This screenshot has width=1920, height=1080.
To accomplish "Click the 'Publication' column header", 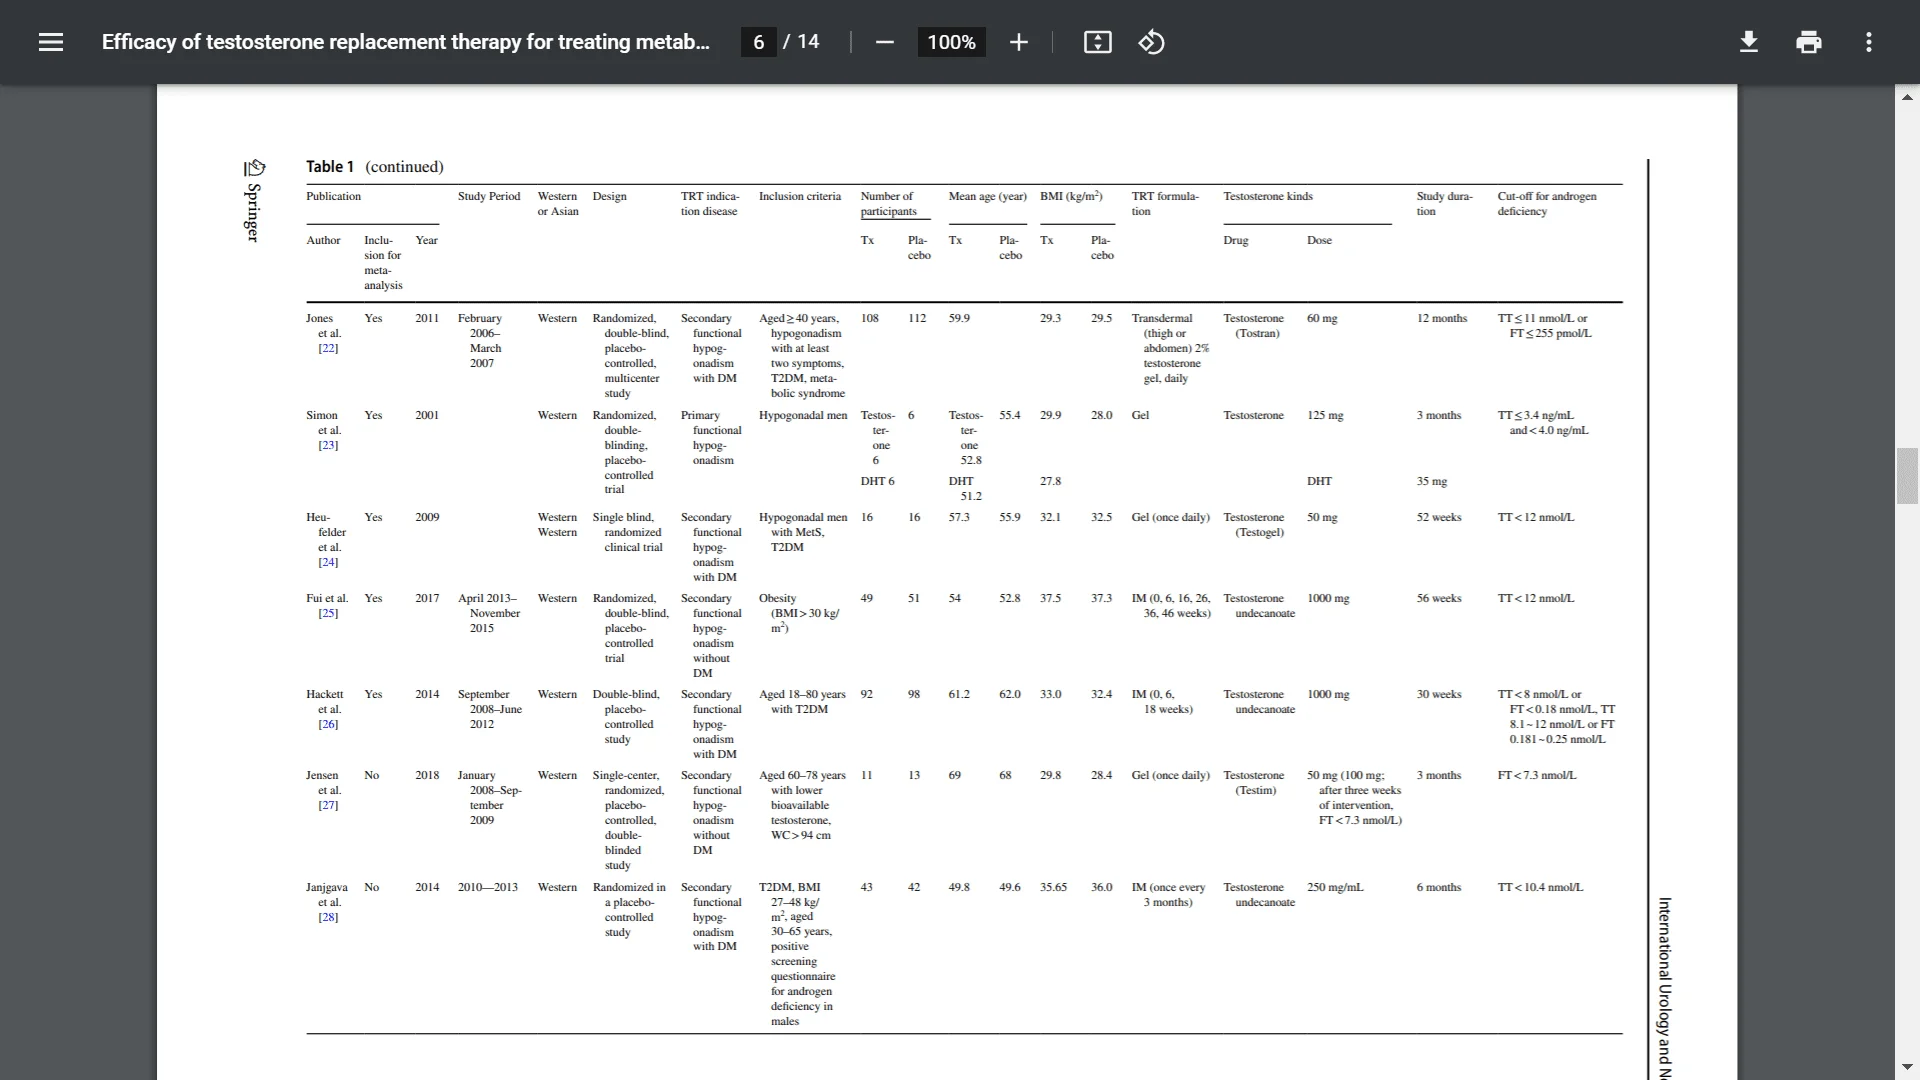I will pos(333,196).
